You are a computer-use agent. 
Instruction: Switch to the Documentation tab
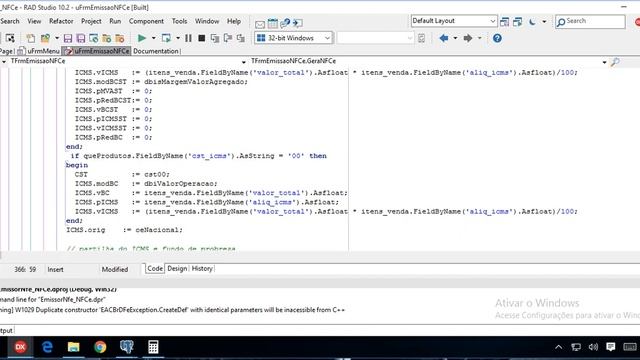coord(156,51)
